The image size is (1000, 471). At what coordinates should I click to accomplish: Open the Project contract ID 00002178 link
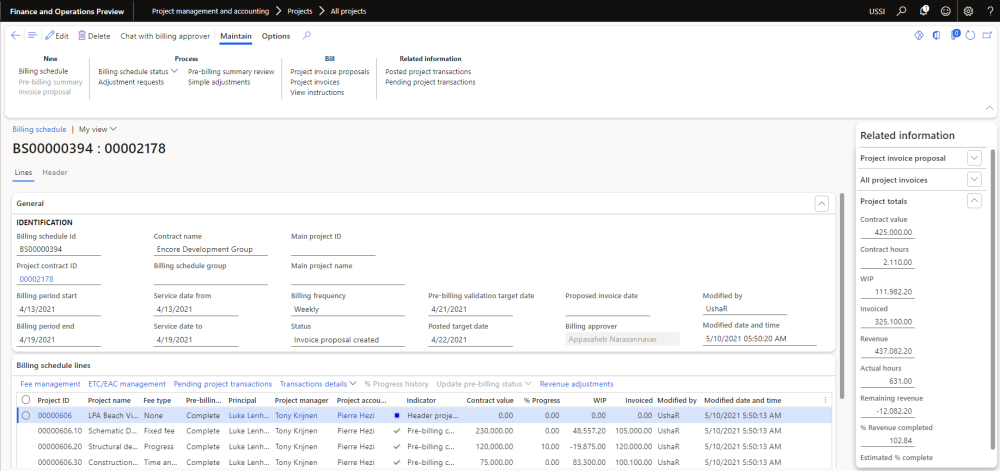coord(35,279)
